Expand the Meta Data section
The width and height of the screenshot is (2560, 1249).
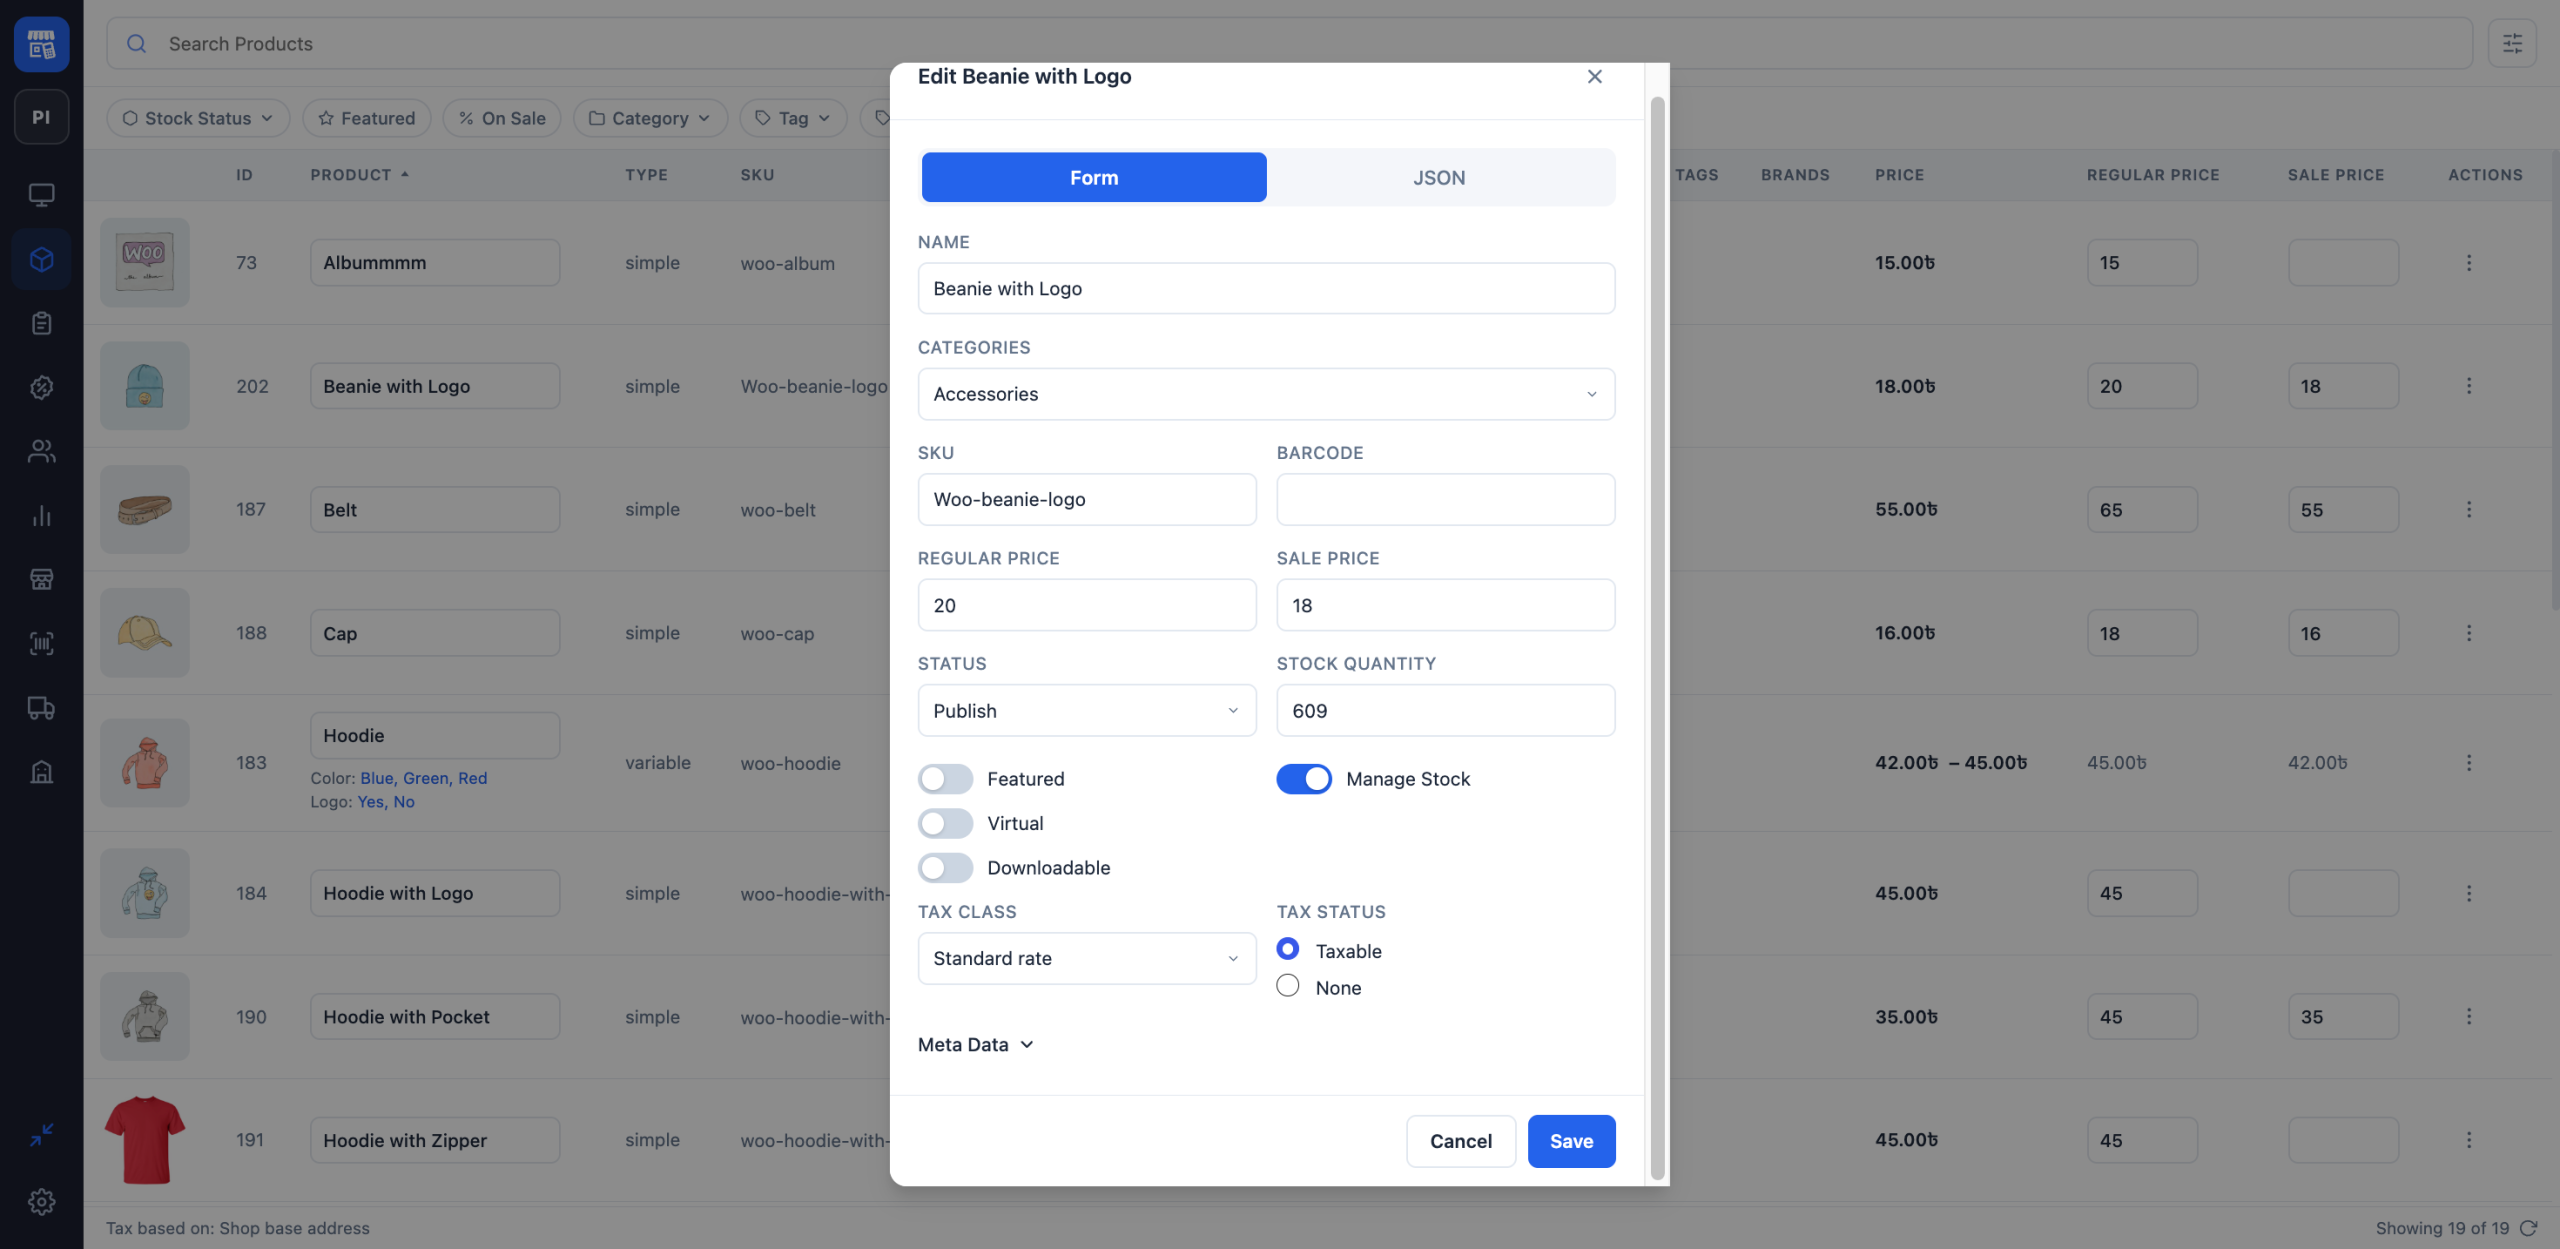click(x=975, y=1045)
